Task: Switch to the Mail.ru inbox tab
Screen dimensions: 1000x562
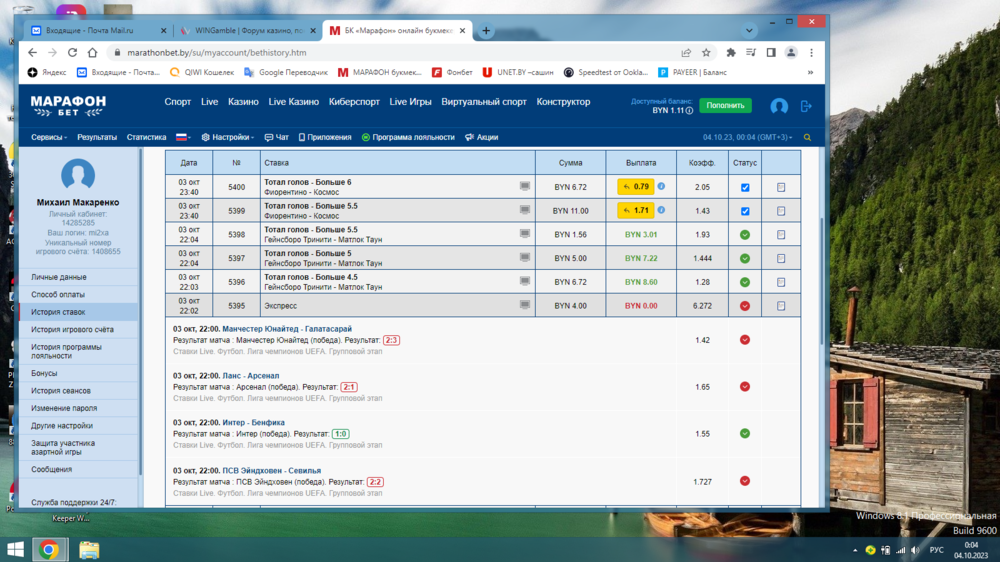Action: pyautogui.click(x=99, y=31)
